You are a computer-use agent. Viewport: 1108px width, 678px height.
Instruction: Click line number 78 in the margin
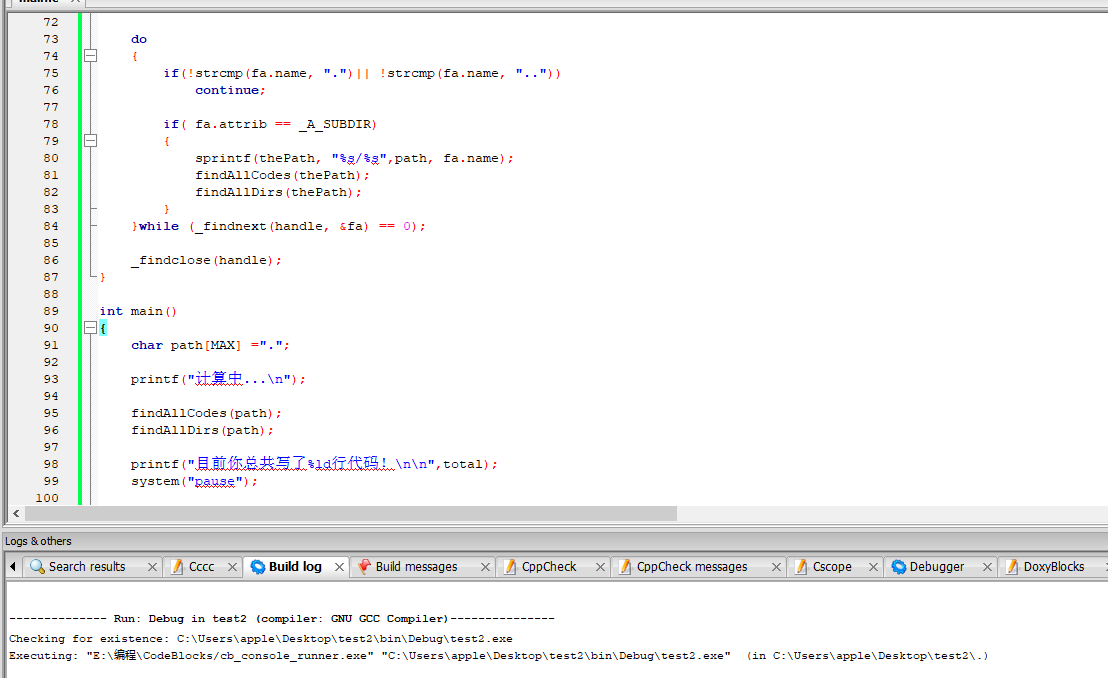click(x=51, y=124)
